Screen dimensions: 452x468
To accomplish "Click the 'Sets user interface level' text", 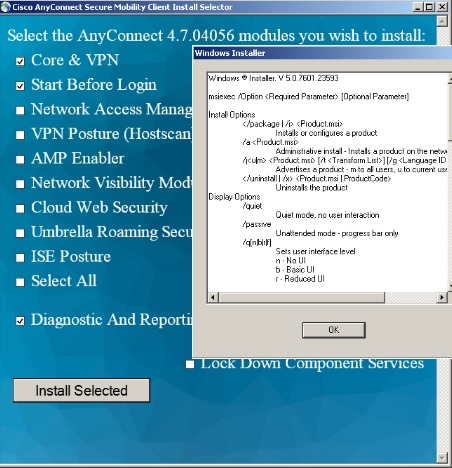I will coord(315,251).
